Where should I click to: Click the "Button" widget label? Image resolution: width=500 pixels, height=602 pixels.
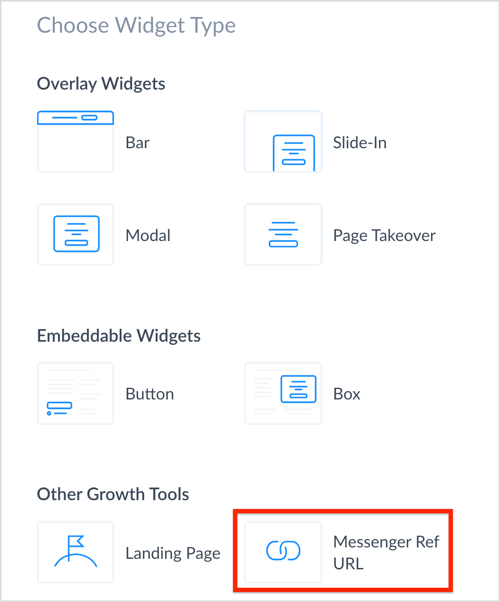(x=150, y=394)
